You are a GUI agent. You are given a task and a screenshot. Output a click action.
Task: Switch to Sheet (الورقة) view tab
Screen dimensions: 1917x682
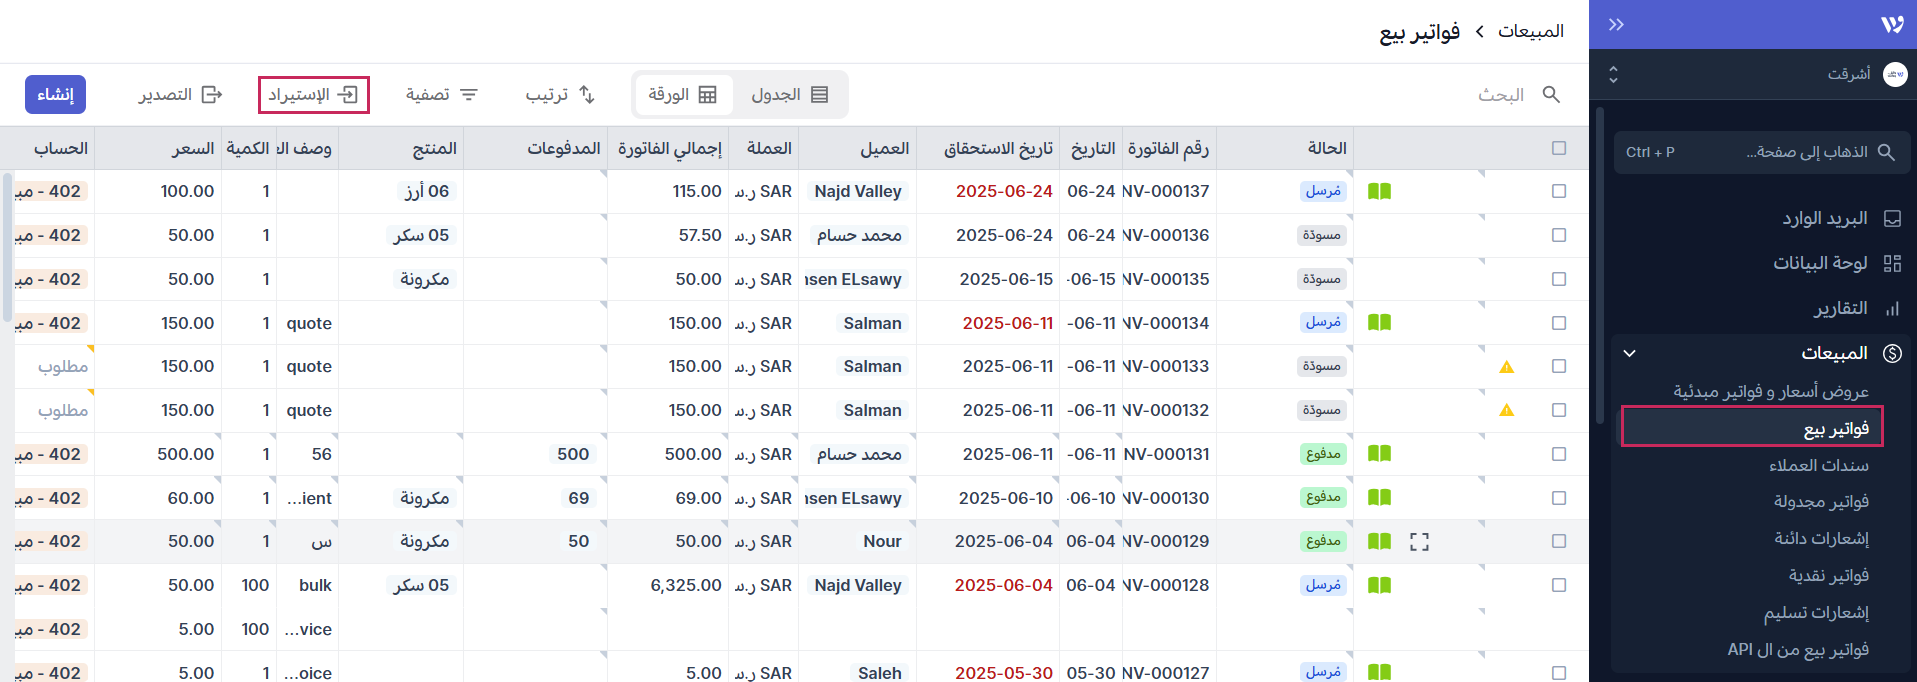pos(682,95)
